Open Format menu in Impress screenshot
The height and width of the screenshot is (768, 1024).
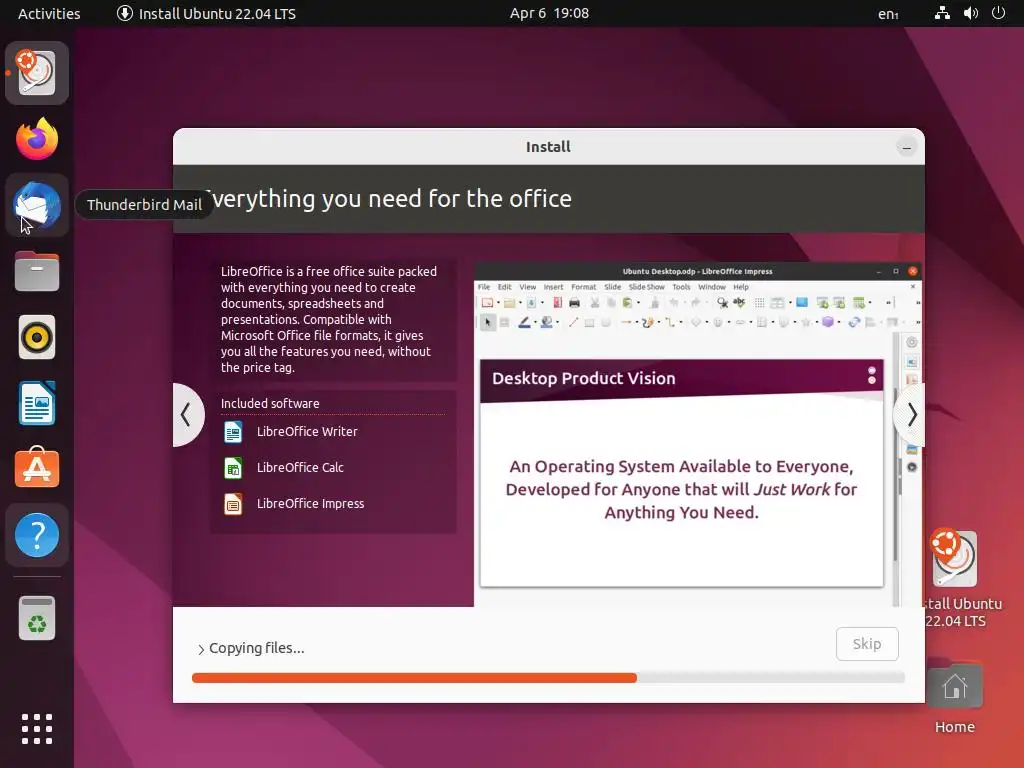584,287
